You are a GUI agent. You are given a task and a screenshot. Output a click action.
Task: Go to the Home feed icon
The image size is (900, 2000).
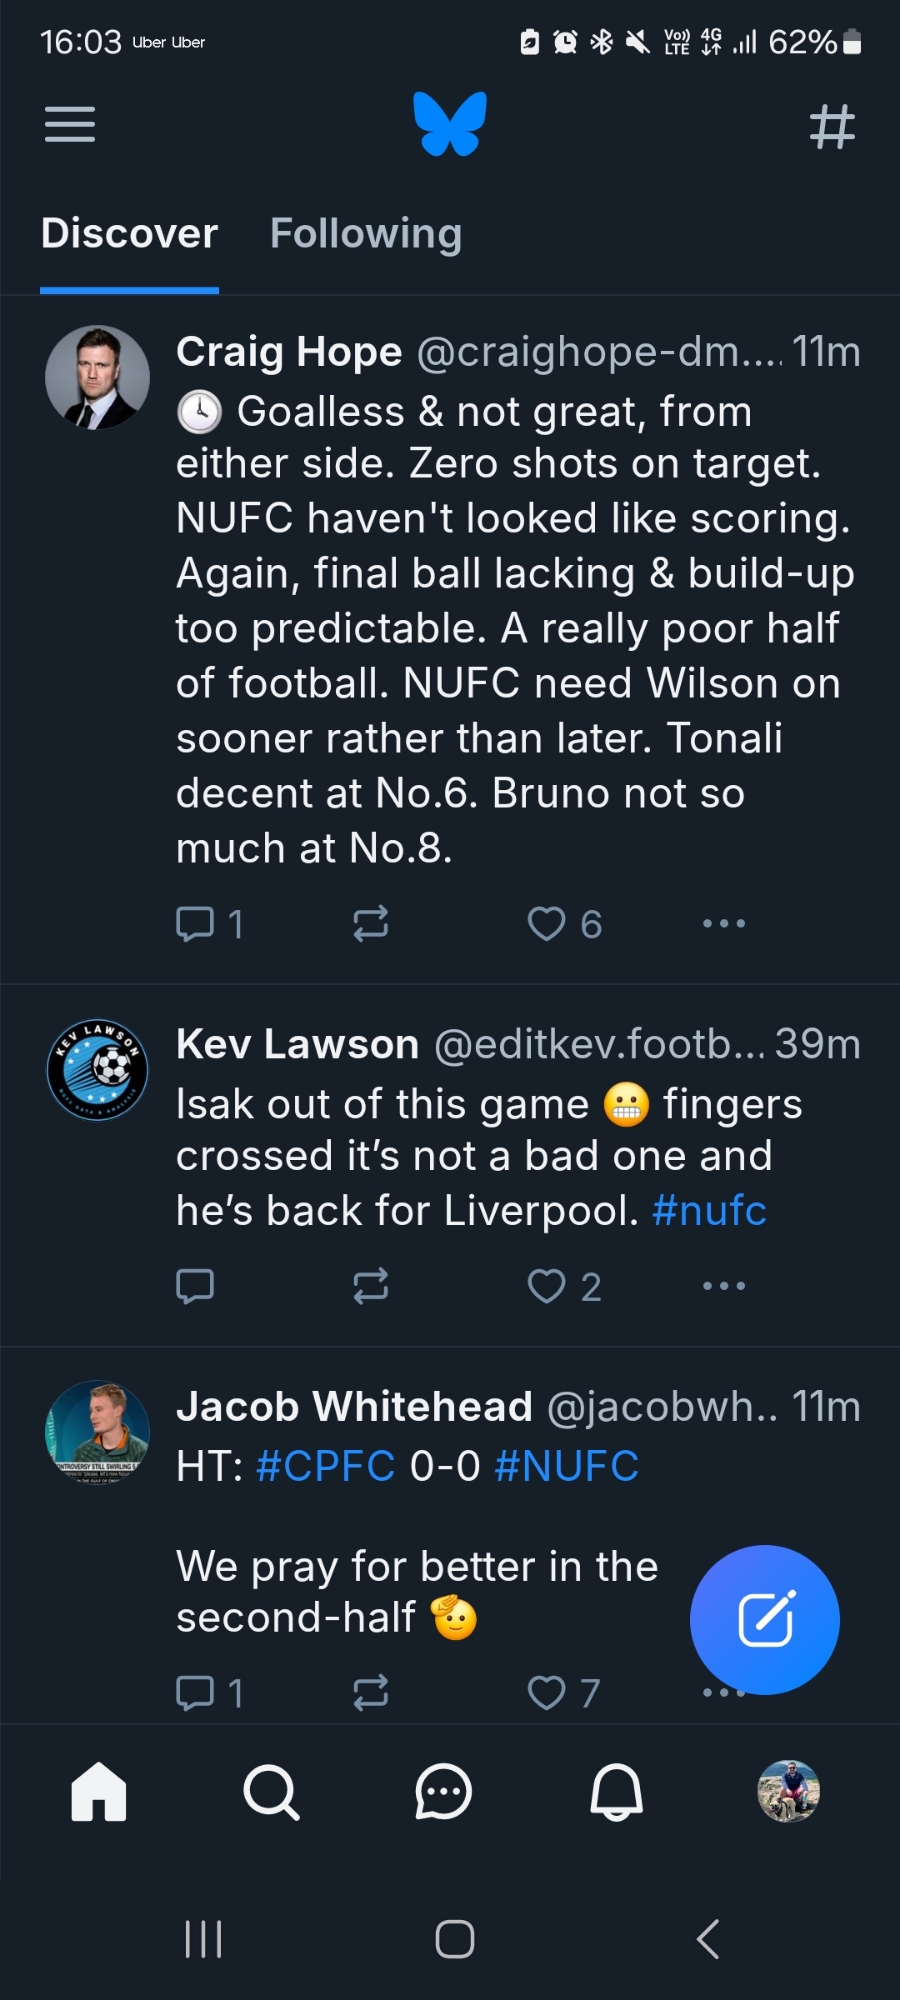99,1791
